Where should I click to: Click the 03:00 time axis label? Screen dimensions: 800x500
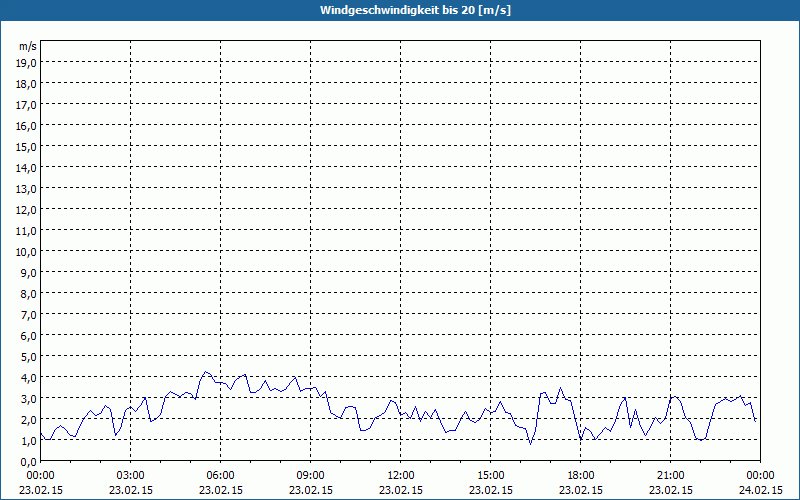coord(131,476)
